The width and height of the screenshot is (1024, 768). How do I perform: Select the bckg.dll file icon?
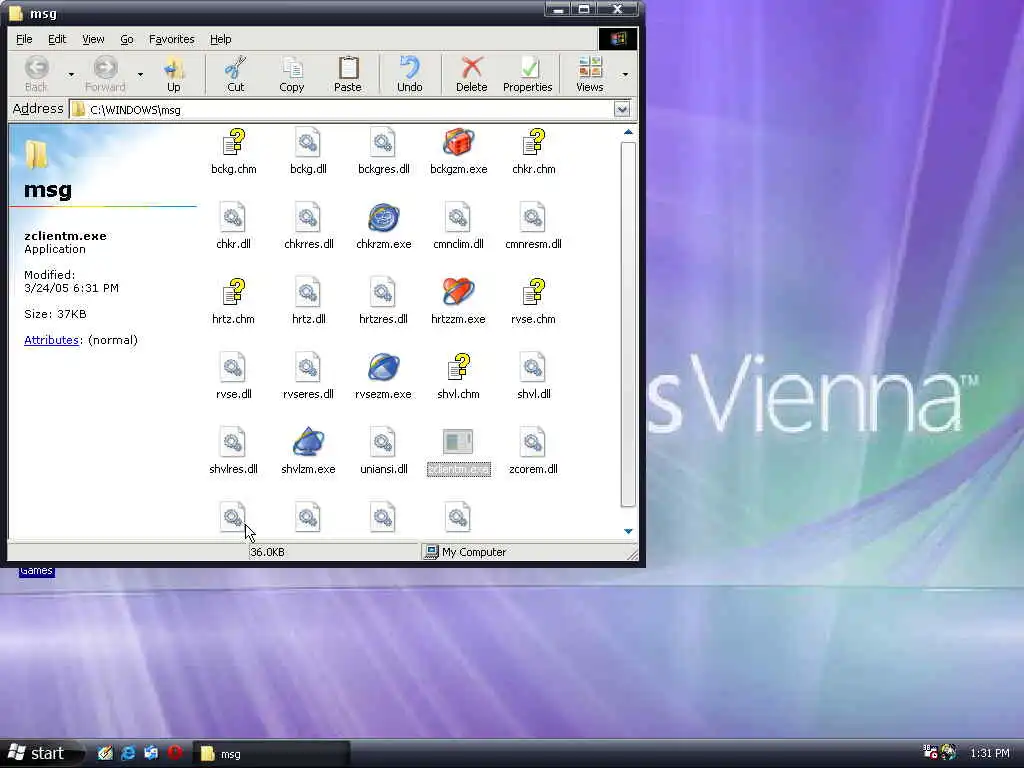coord(308,152)
